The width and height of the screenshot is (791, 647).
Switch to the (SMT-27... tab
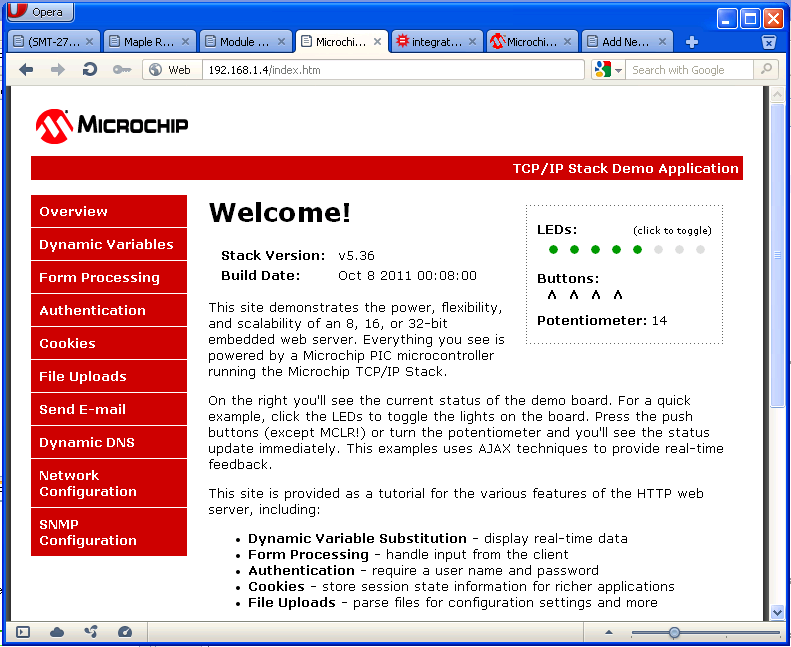(54, 42)
